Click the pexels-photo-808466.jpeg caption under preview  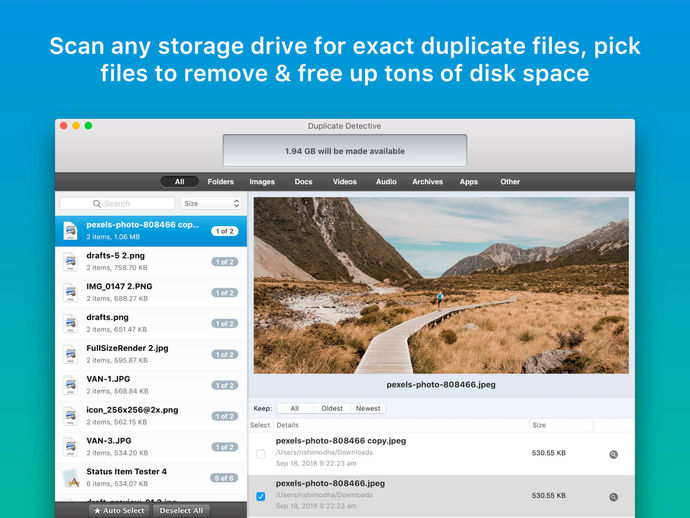441,384
